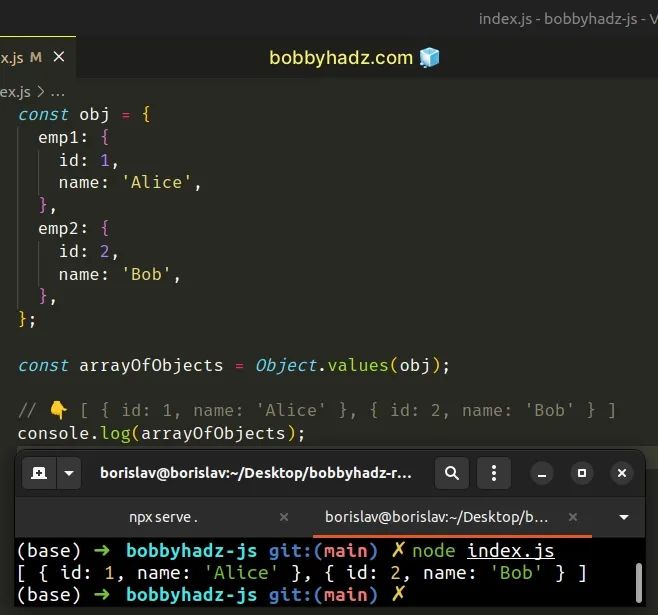Click the commented output line with pointing emoji
Viewport: 658px width, 615px height.
pos(317,411)
